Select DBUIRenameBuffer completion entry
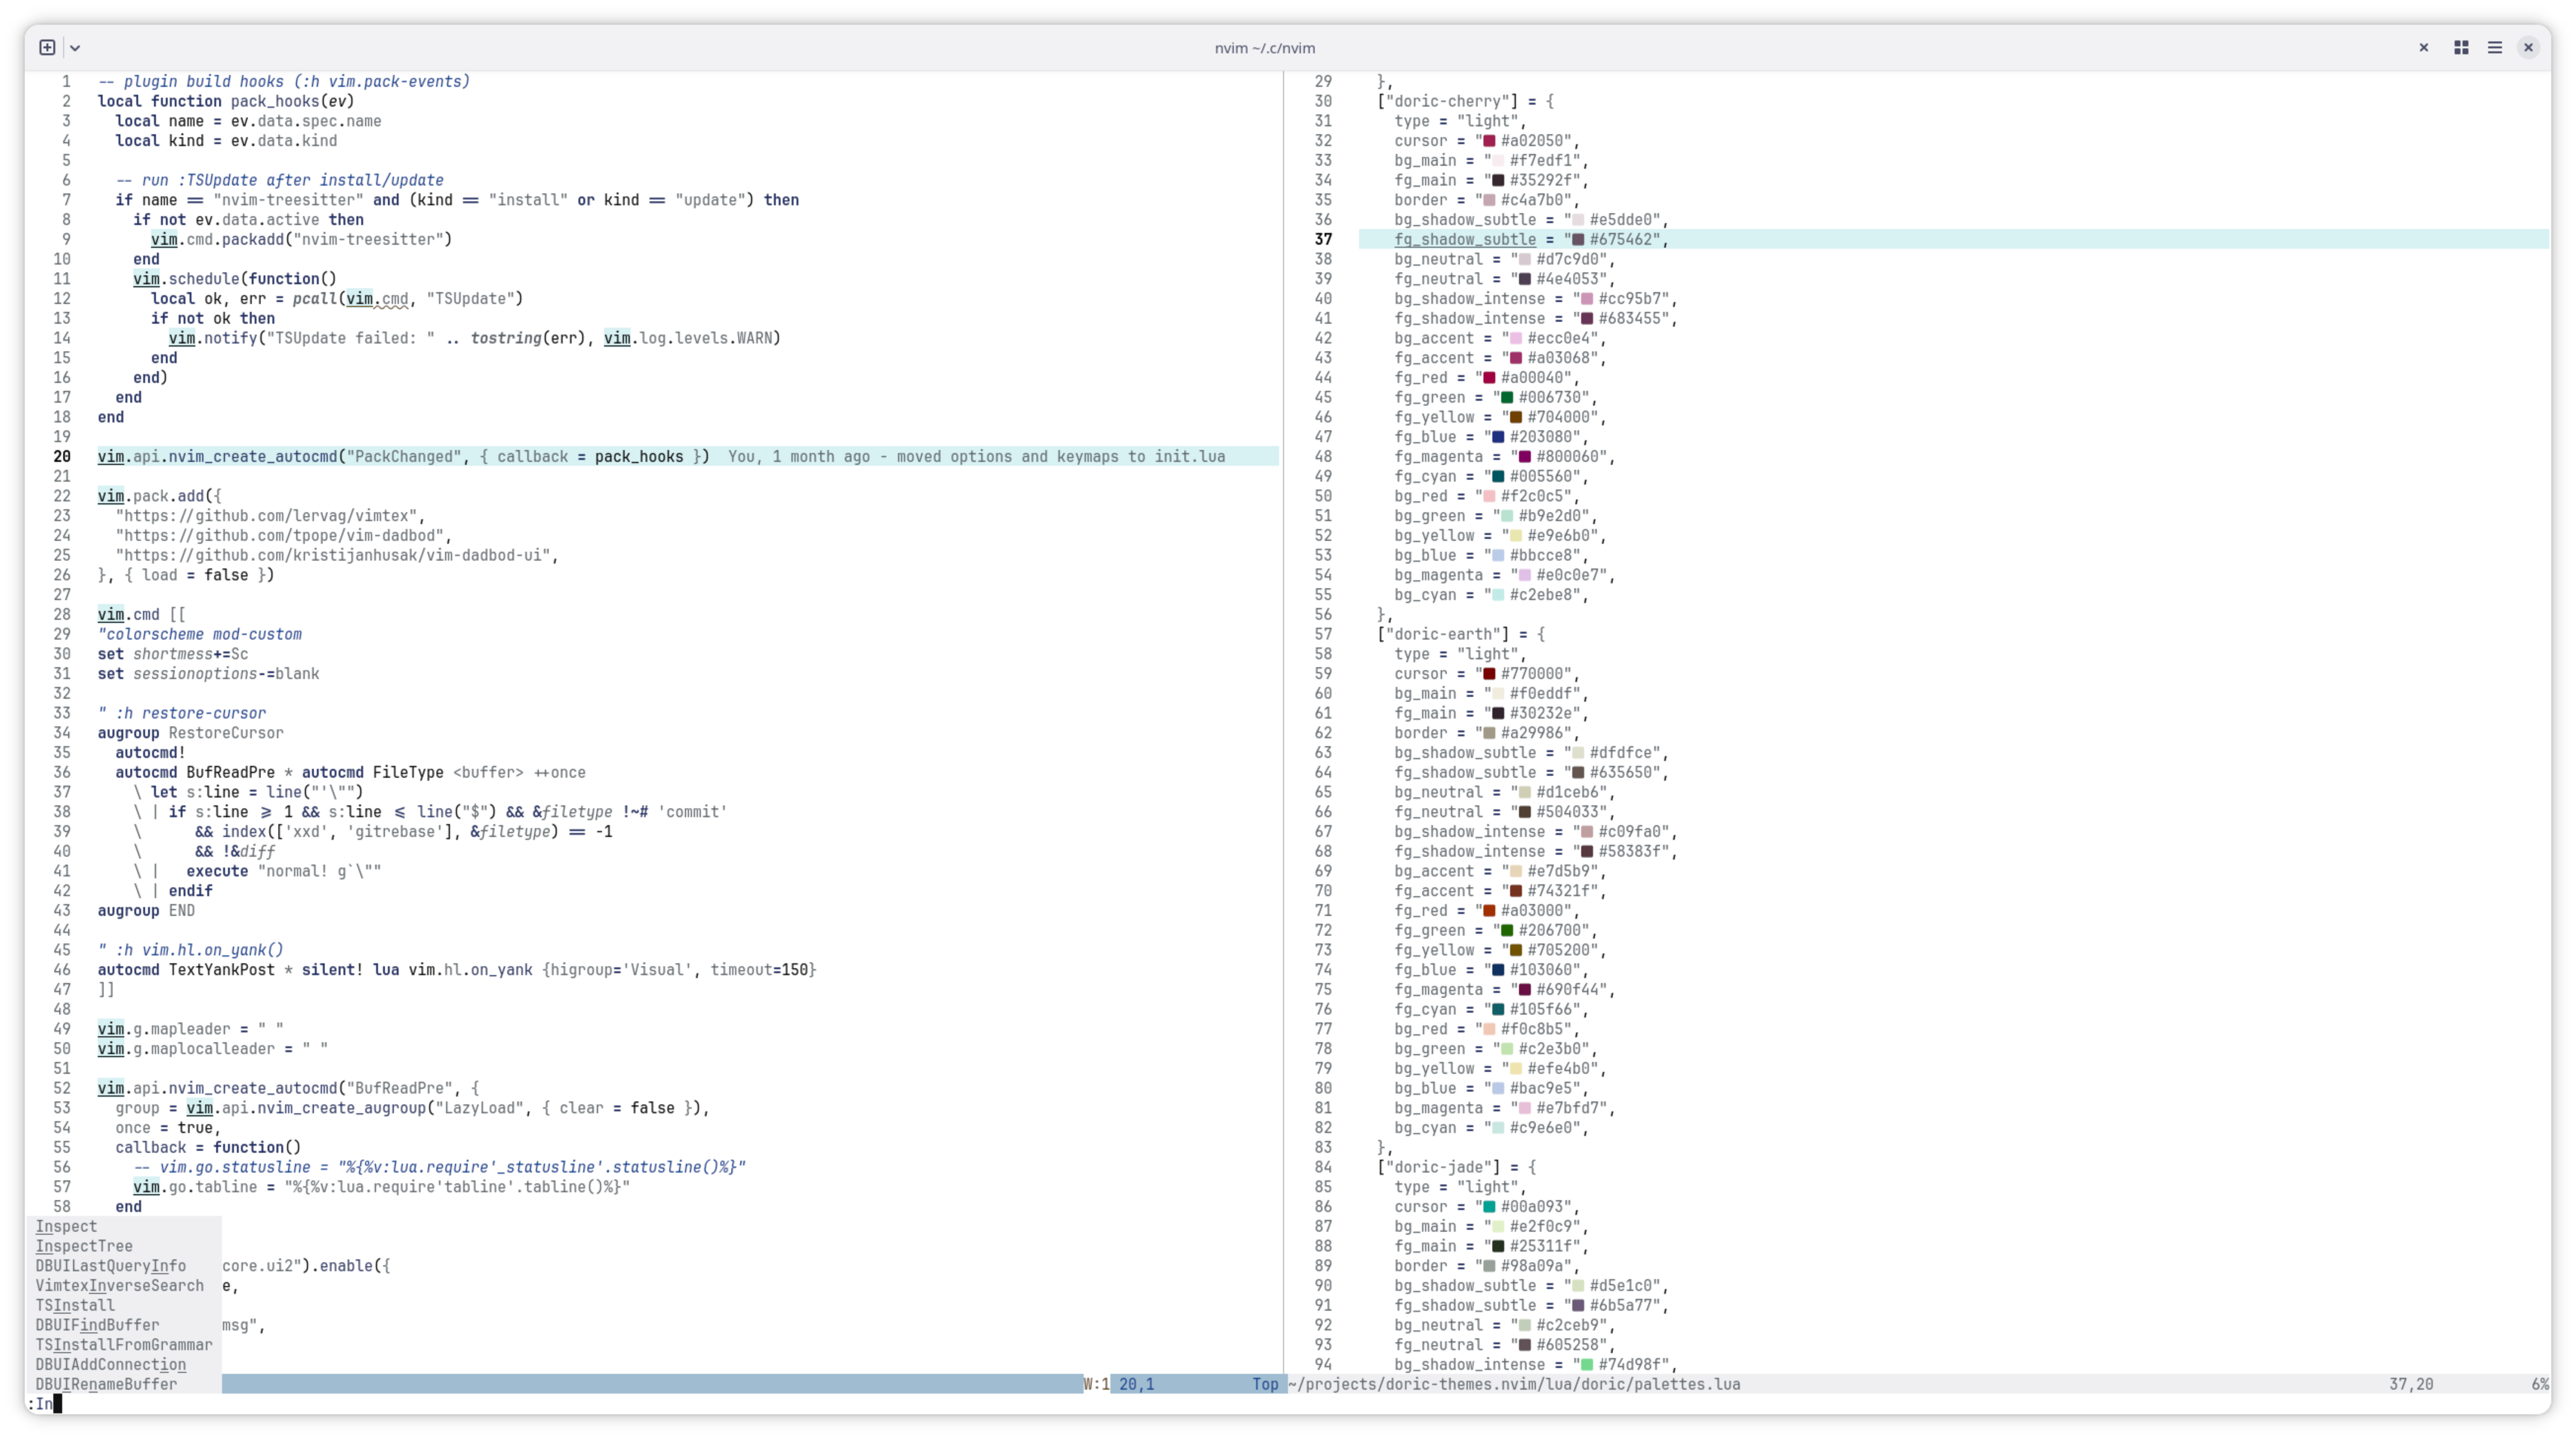The width and height of the screenshot is (2576, 1439). tap(106, 1384)
